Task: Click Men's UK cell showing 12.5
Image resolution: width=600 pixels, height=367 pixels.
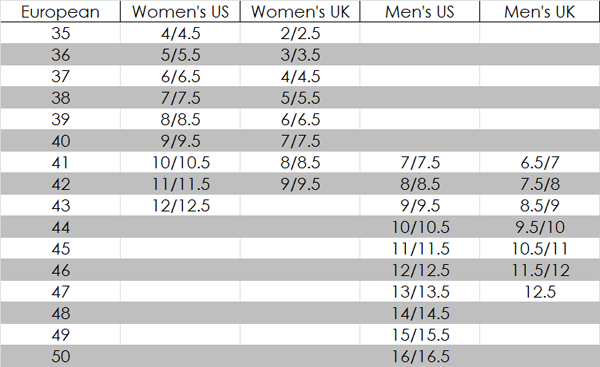Action: click(540, 292)
